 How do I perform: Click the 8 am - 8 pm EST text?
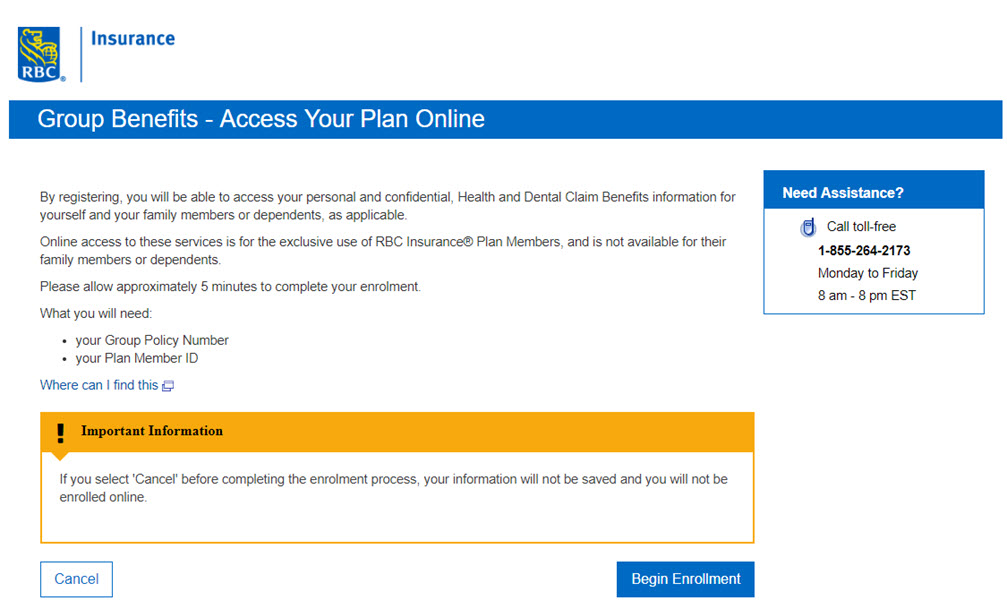[866, 296]
